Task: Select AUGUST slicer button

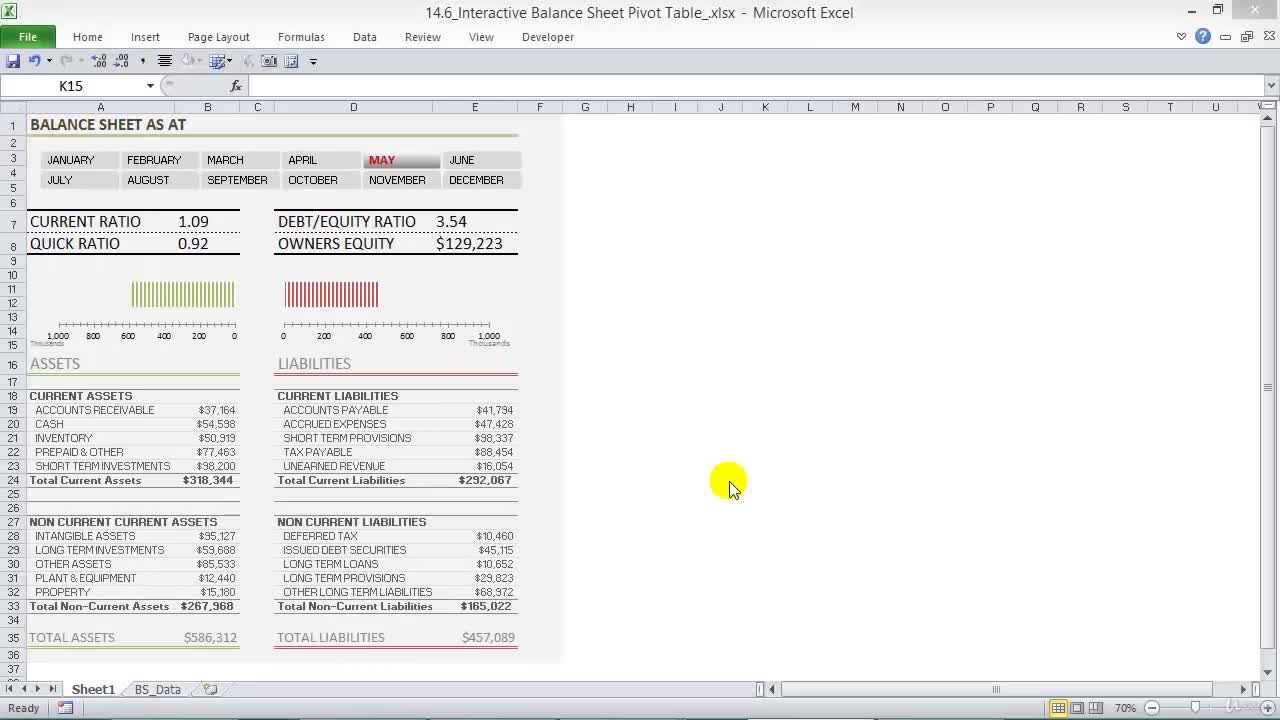Action: [x=160, y=180]
